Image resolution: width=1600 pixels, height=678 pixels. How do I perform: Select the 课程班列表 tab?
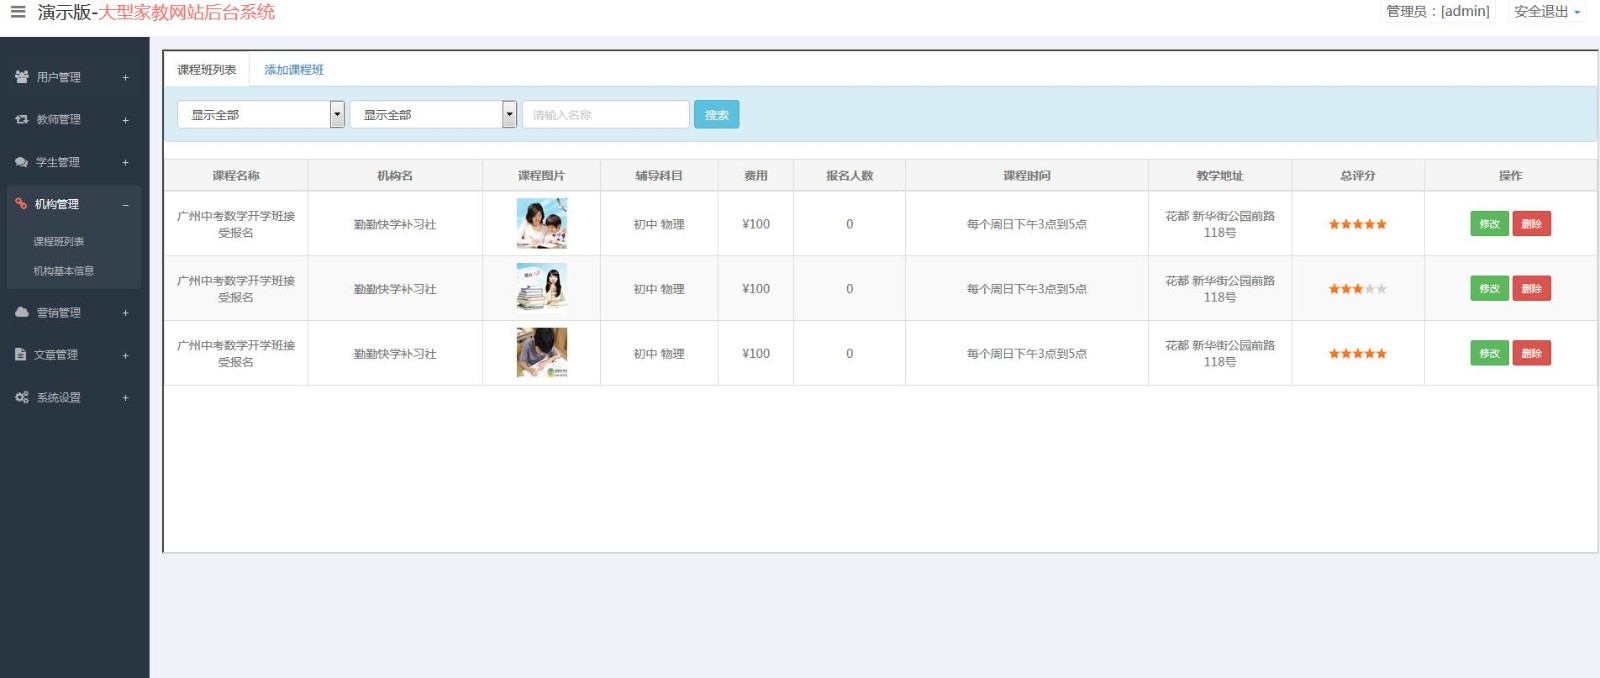point(206,70)
